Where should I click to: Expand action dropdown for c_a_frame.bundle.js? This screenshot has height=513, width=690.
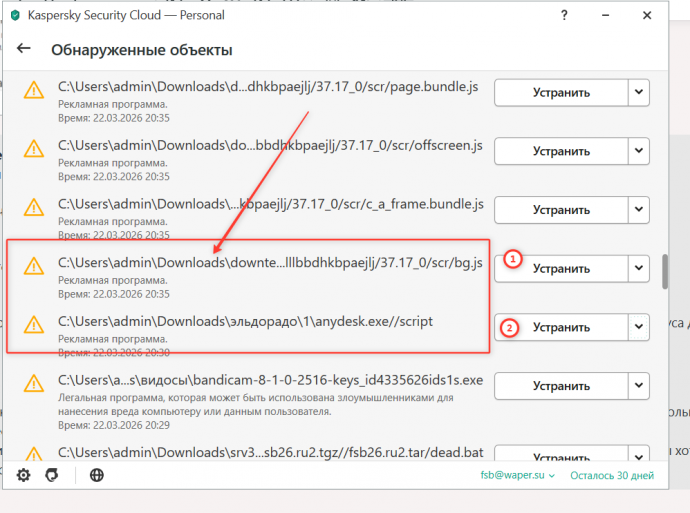pos(639,210)
